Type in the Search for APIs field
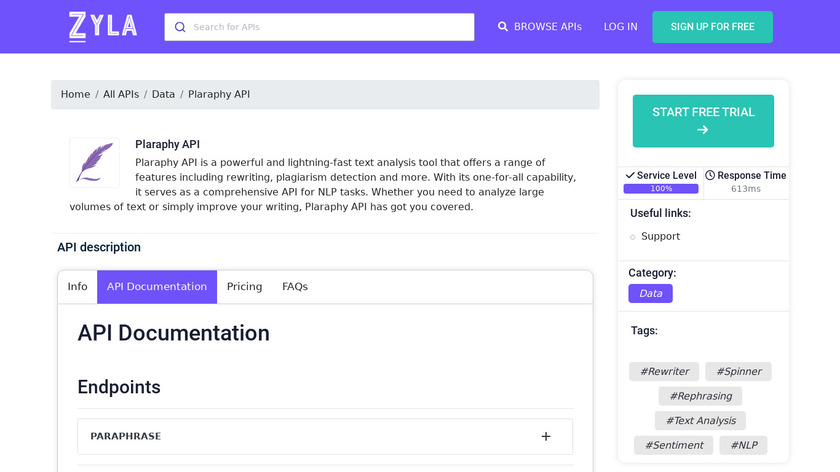This screenshot has width=840, height=472. 330,27
